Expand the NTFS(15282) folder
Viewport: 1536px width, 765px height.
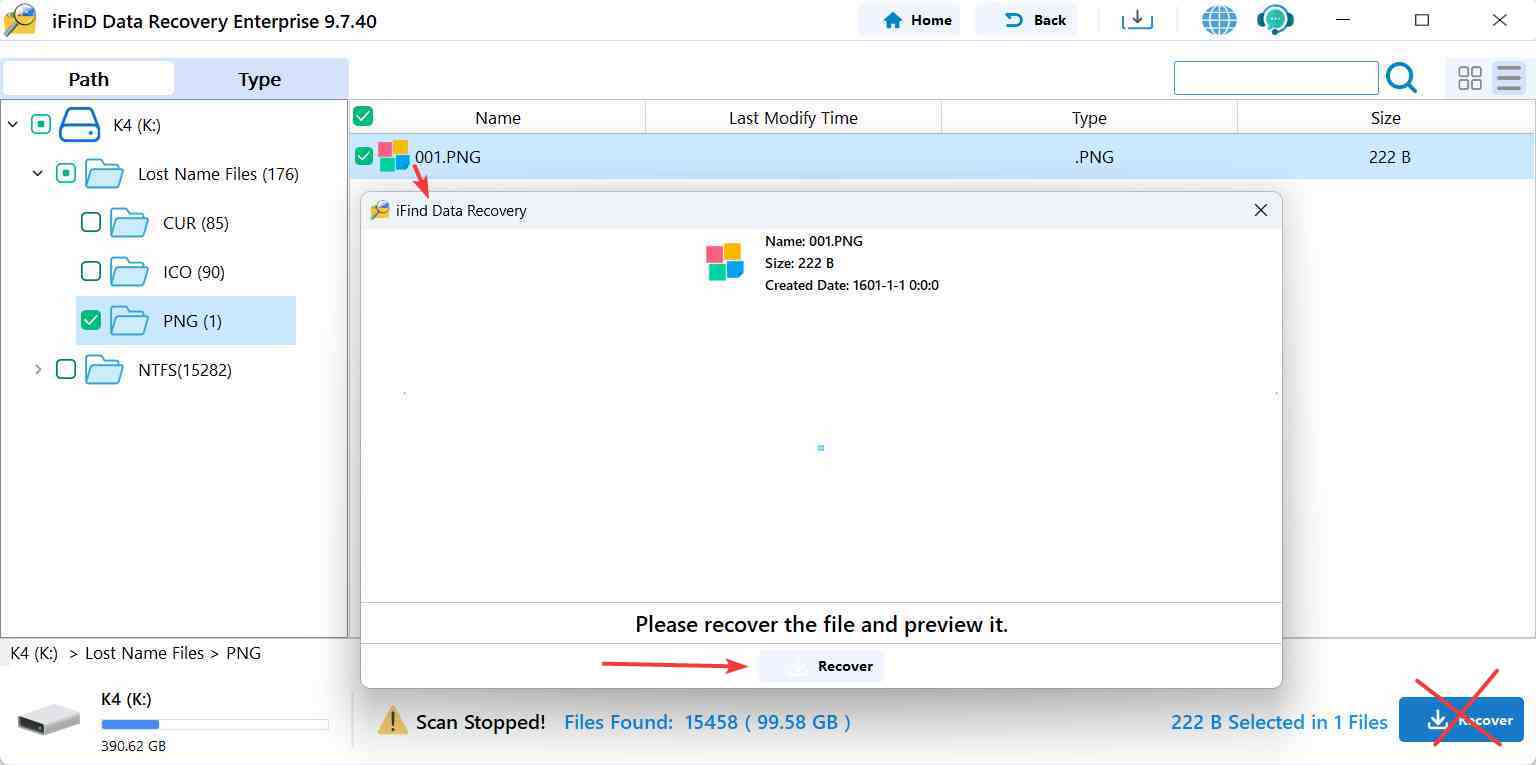(x=38, y=369)
